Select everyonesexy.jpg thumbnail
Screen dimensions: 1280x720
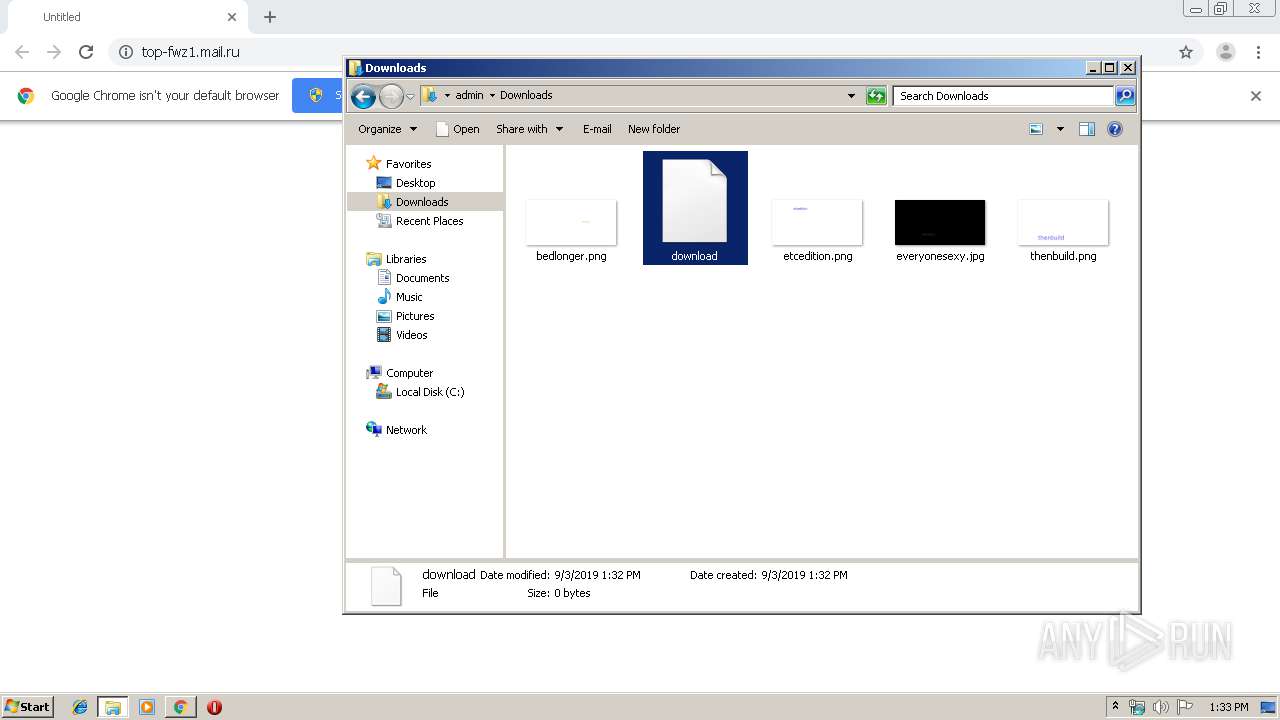(x=940, y=222)
